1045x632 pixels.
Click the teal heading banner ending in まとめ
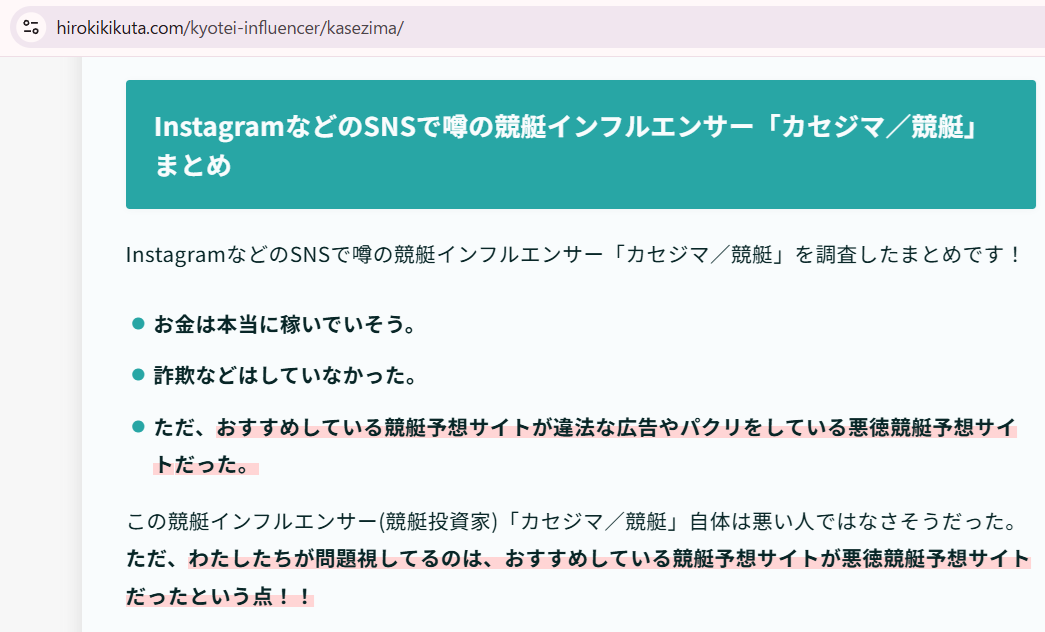[580, 145]
